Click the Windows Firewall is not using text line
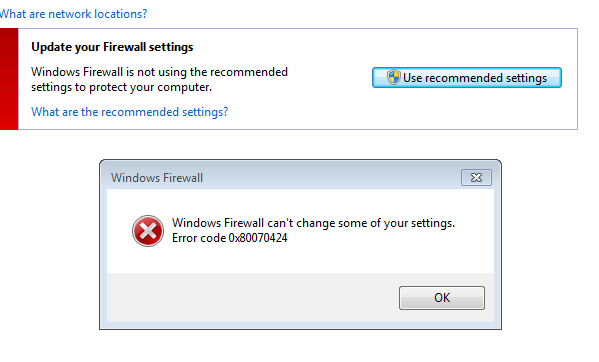Screen dimensions: 599x362 coord(159,72)
